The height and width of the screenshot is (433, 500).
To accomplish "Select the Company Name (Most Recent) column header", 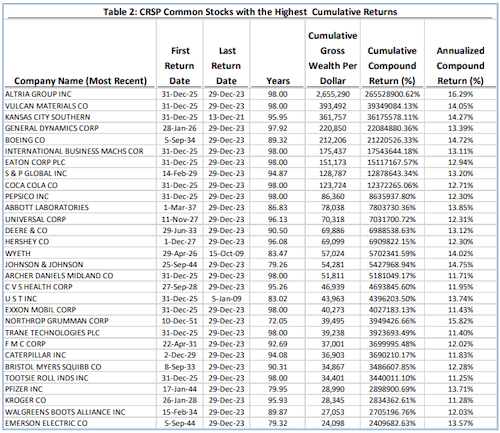I will [80, 81].
